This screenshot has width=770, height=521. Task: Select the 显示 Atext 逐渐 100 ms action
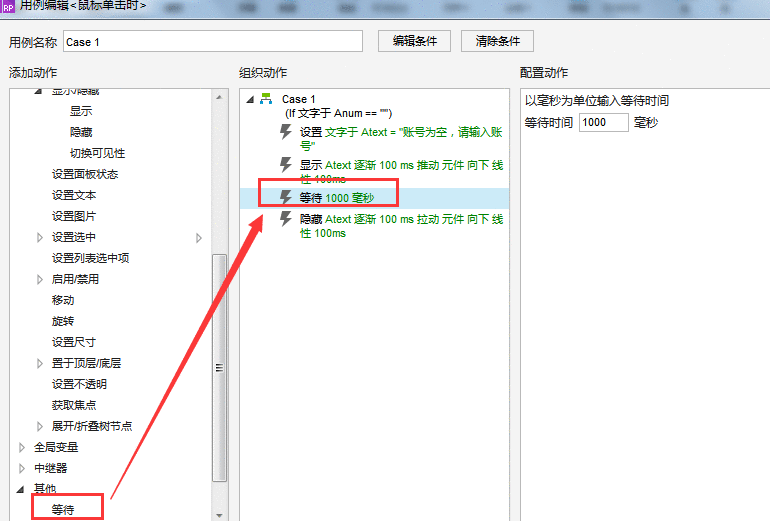pyautogui.click(x=401, y=171)
